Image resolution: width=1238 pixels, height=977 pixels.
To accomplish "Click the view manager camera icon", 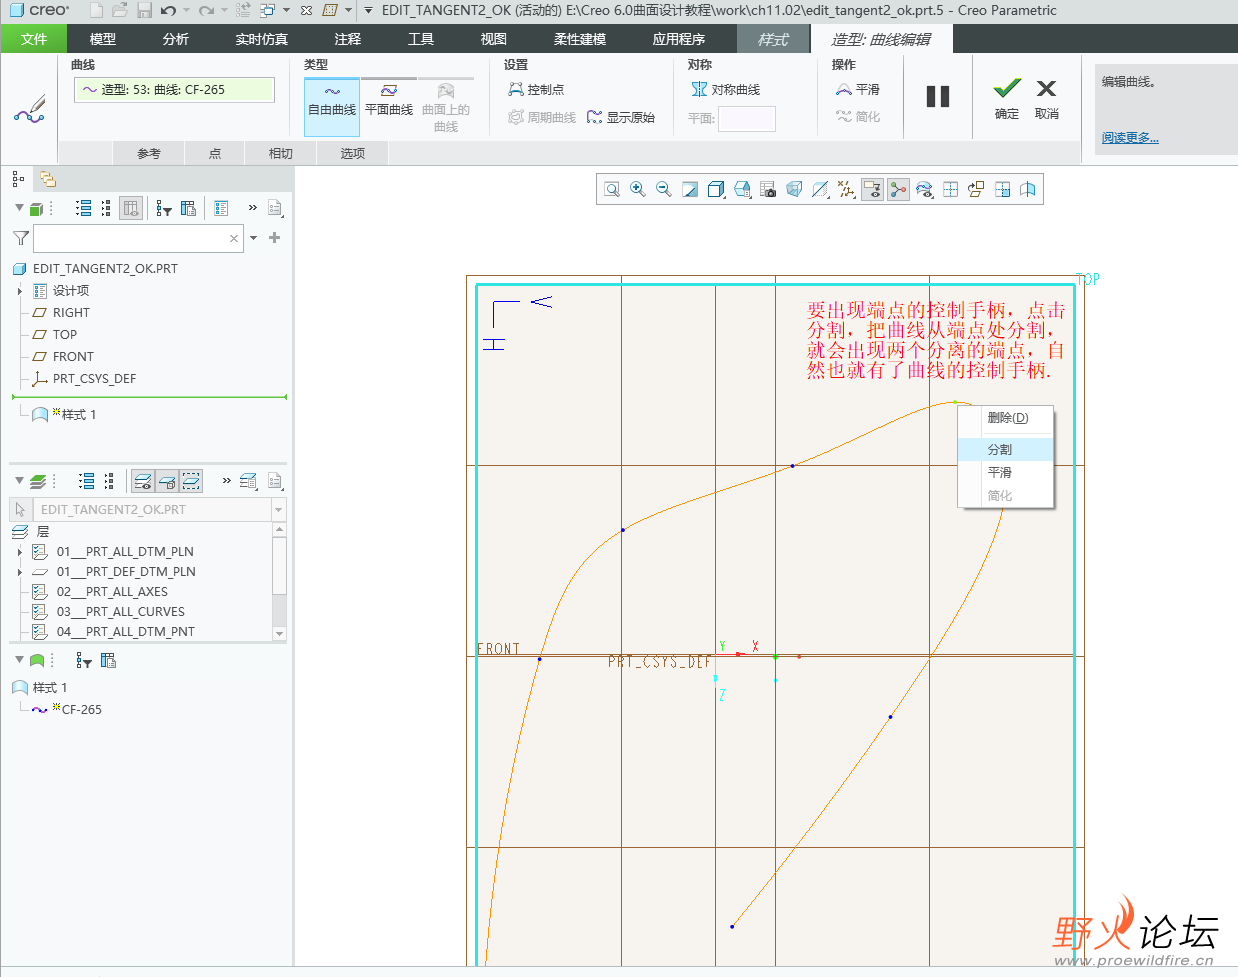I will 768,189.
